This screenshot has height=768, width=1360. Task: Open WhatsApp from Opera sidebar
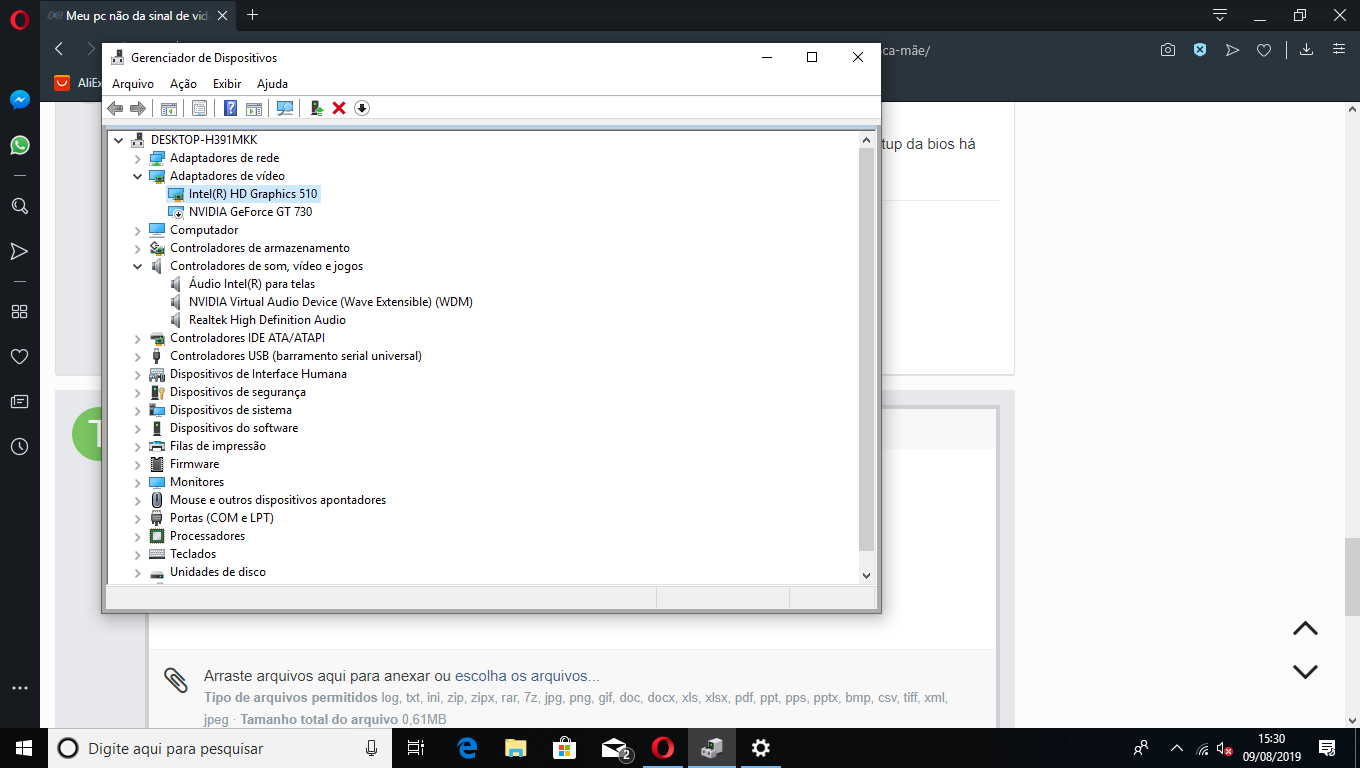point(19,145)
